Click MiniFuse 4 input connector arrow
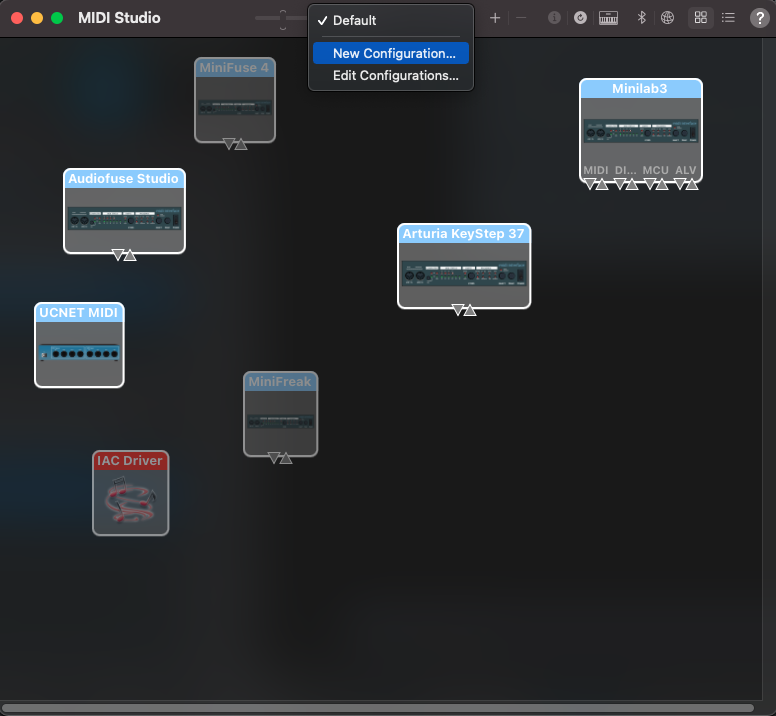 229,143
